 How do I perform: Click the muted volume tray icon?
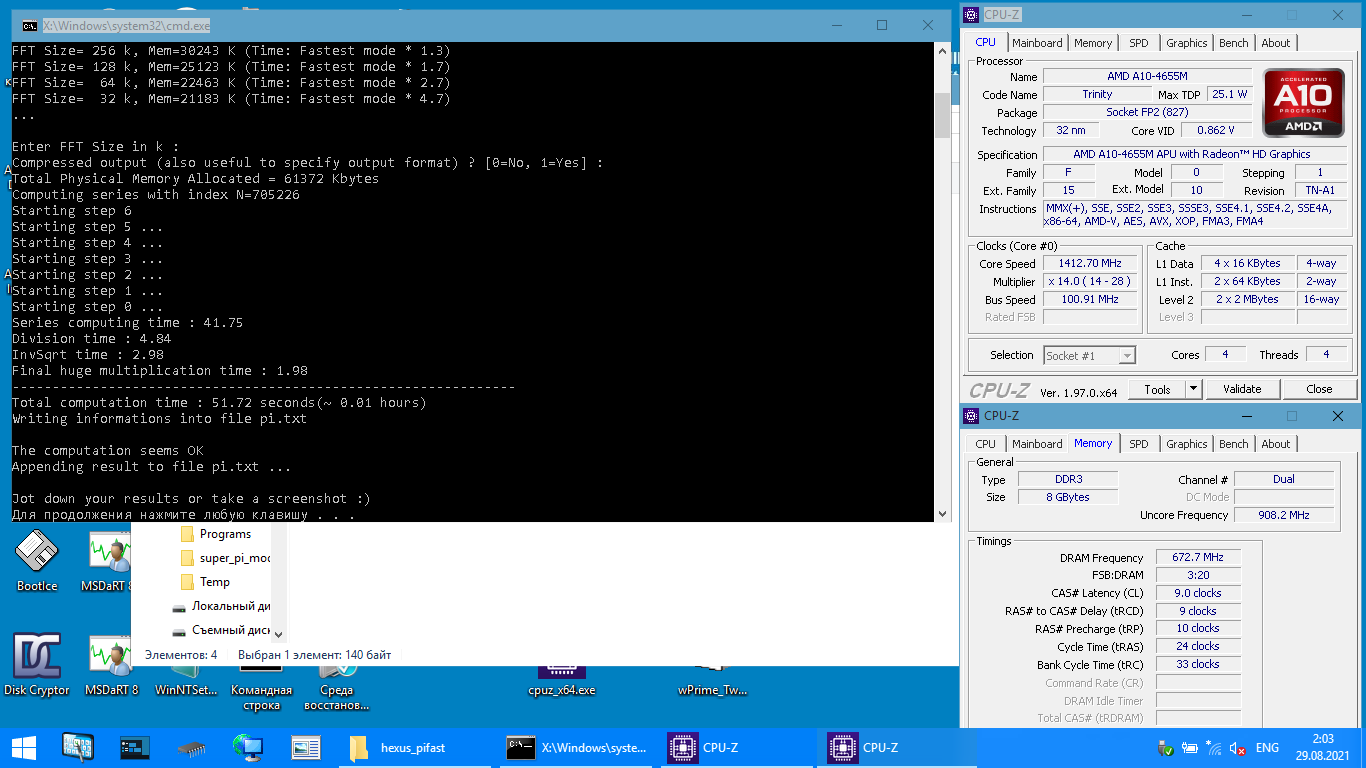(1237, 748)
